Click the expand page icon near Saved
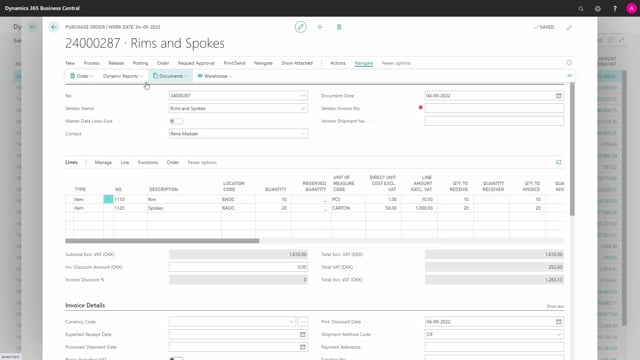This screenshot has width=640, height=360. coord(569,27)
